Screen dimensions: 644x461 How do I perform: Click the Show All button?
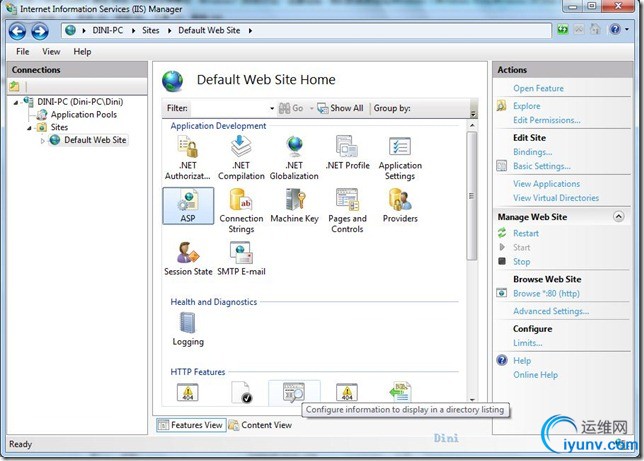click(x=340, y=108)
